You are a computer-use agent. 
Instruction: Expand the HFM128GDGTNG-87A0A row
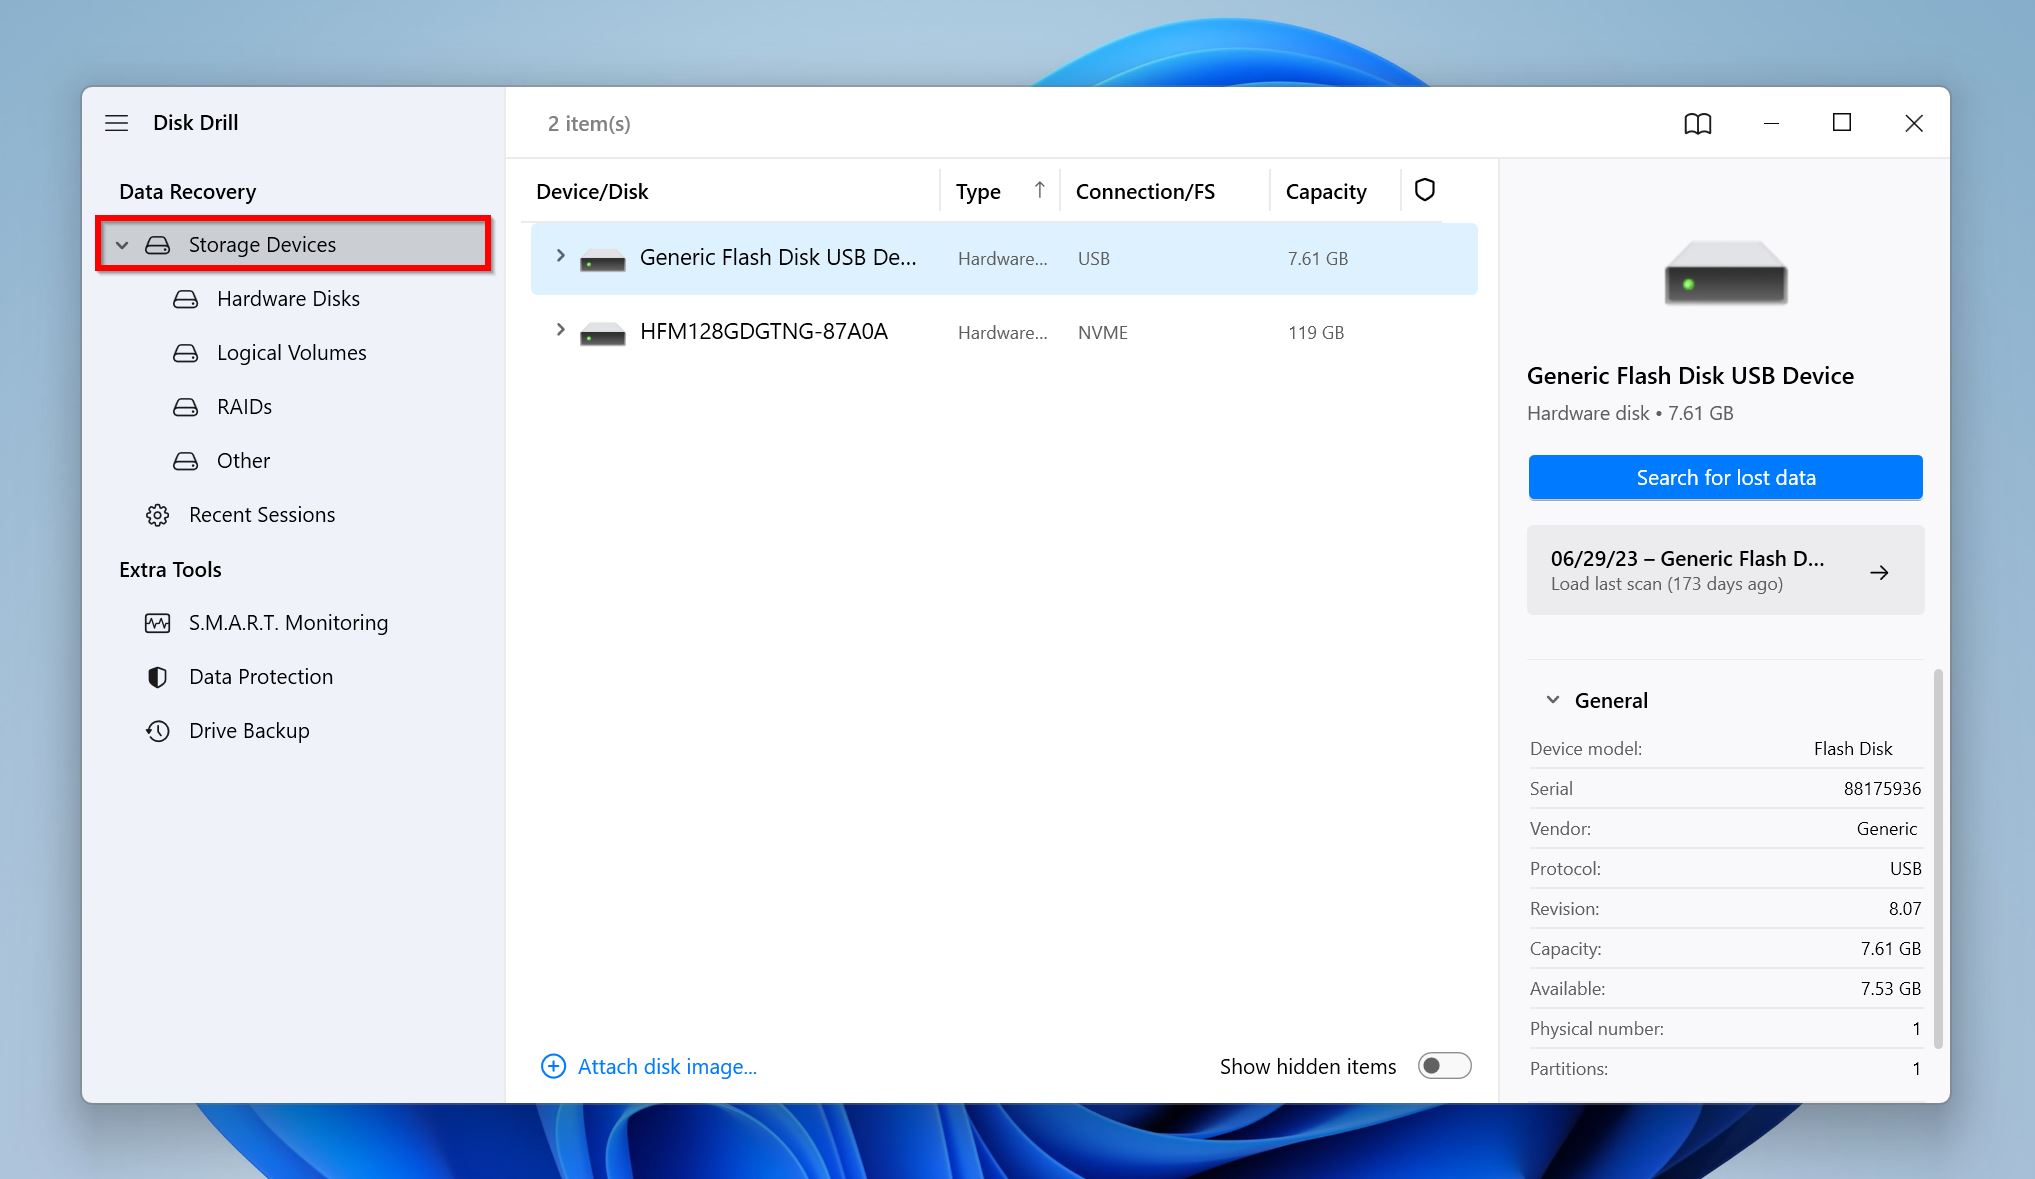[560, 329]
